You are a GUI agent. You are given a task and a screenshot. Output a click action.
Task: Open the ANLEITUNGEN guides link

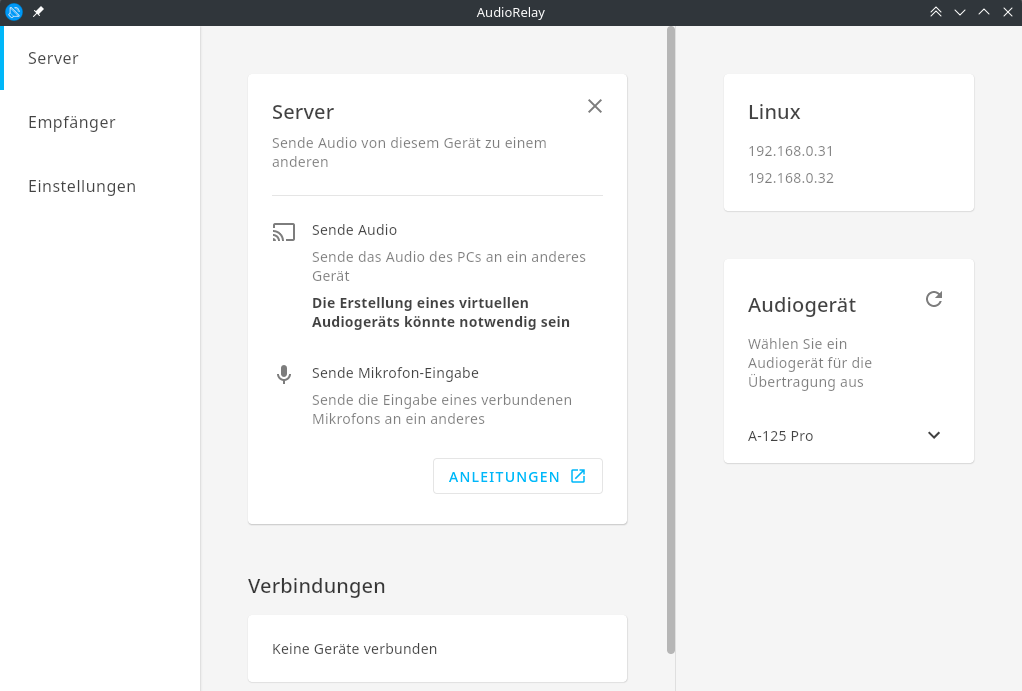pos(518,476)
